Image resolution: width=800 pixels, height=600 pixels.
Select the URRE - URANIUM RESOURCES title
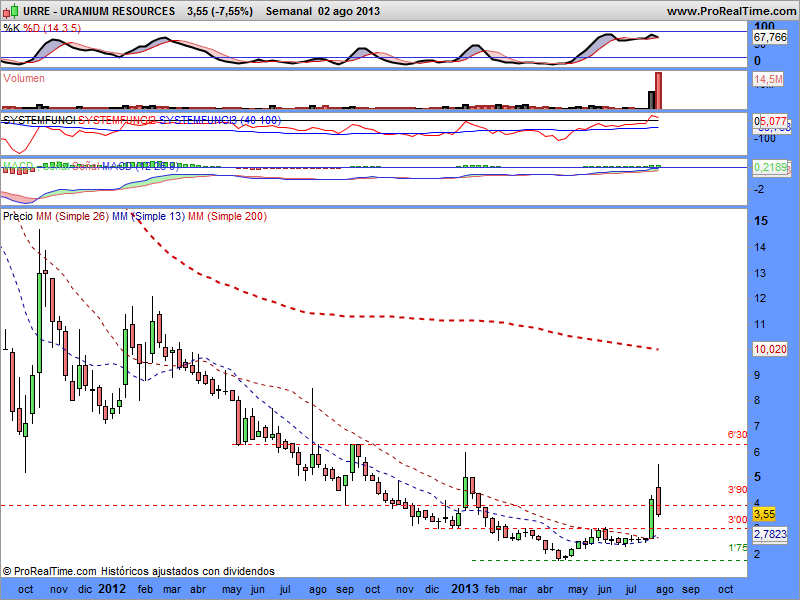point(99,11)
